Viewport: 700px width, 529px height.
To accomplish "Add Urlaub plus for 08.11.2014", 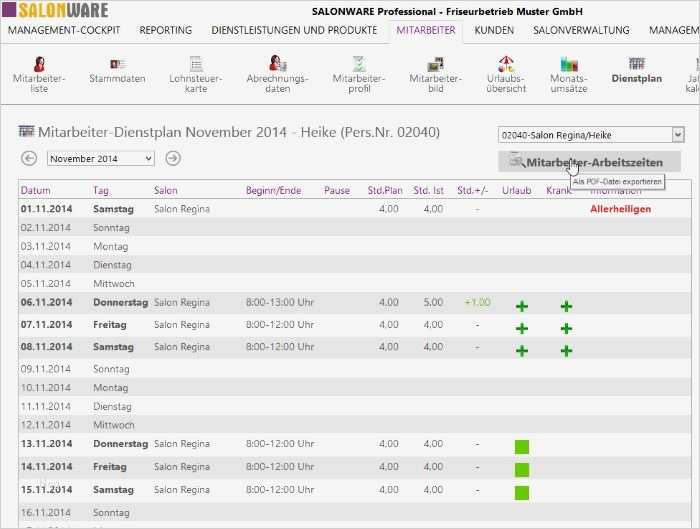I will (522, 351).
